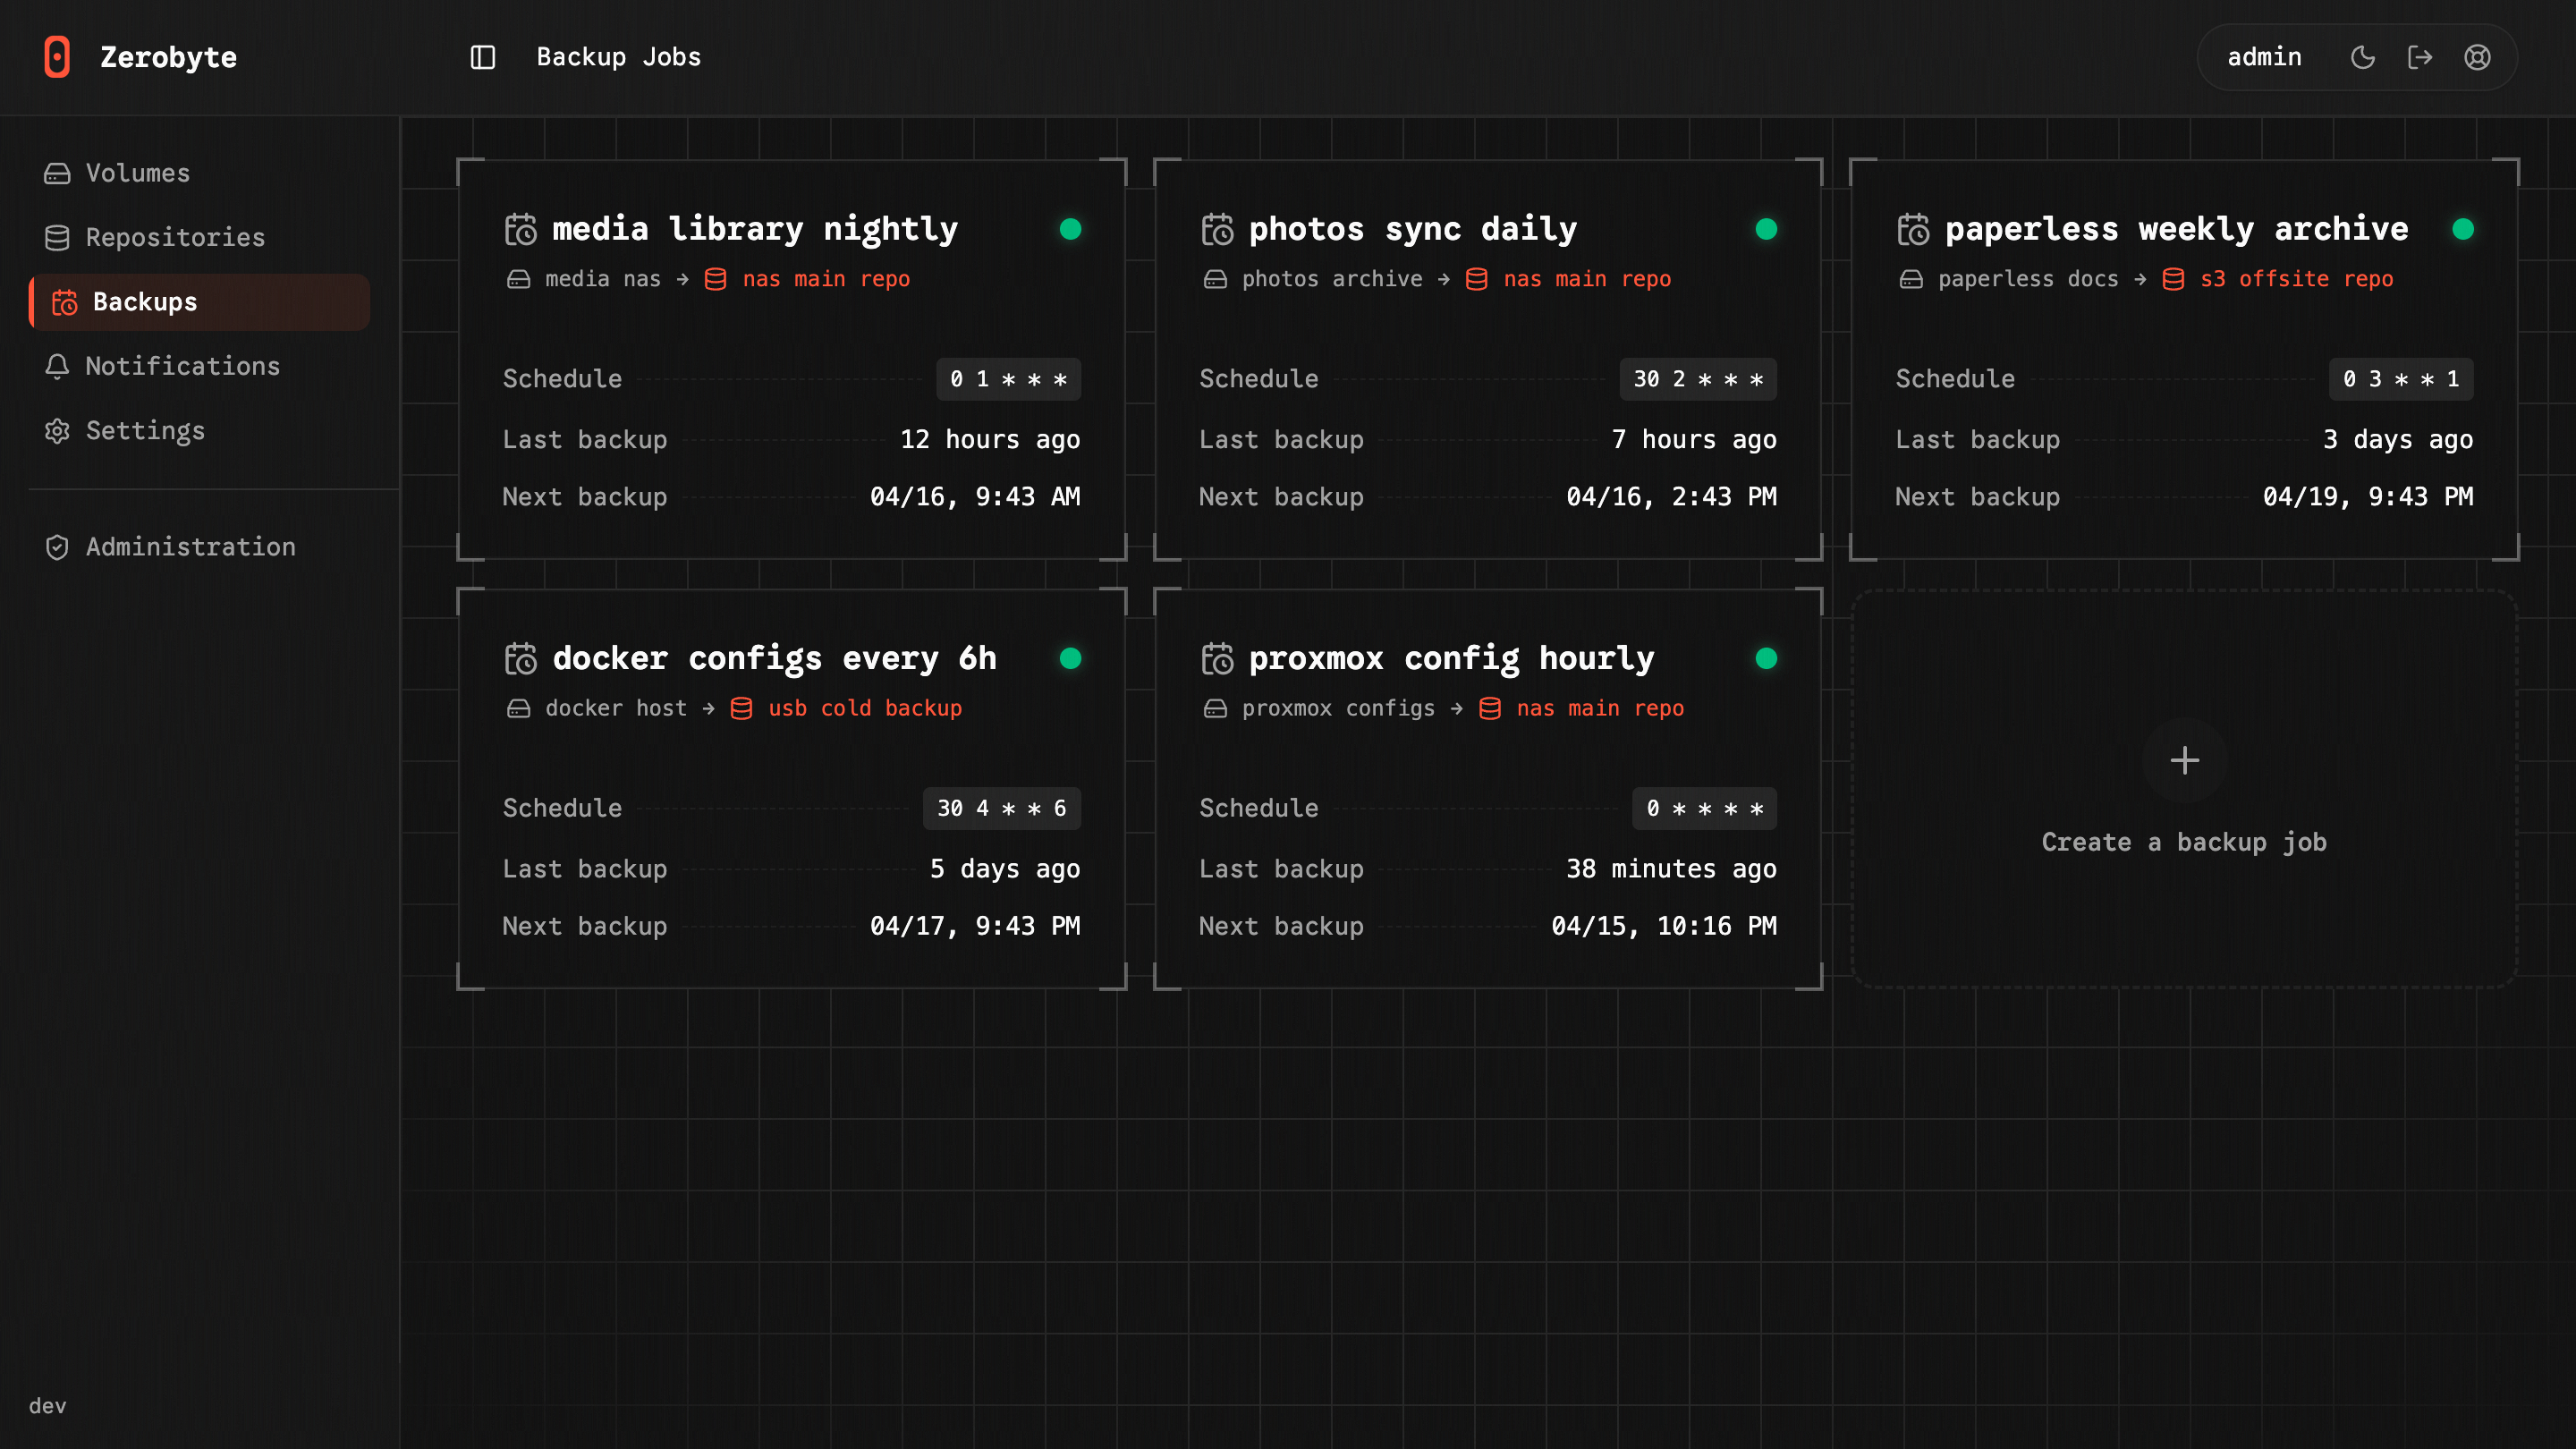Open the media library nightly job

click(792, 359)
